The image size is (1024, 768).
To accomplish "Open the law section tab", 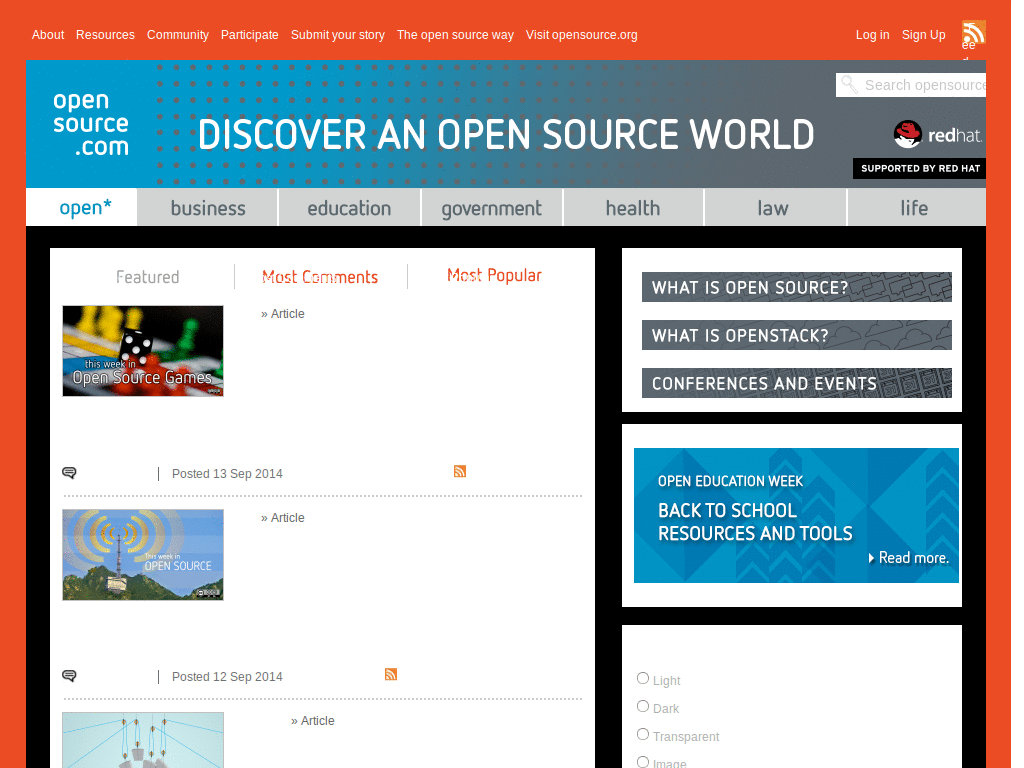I will tap(775, 208).
